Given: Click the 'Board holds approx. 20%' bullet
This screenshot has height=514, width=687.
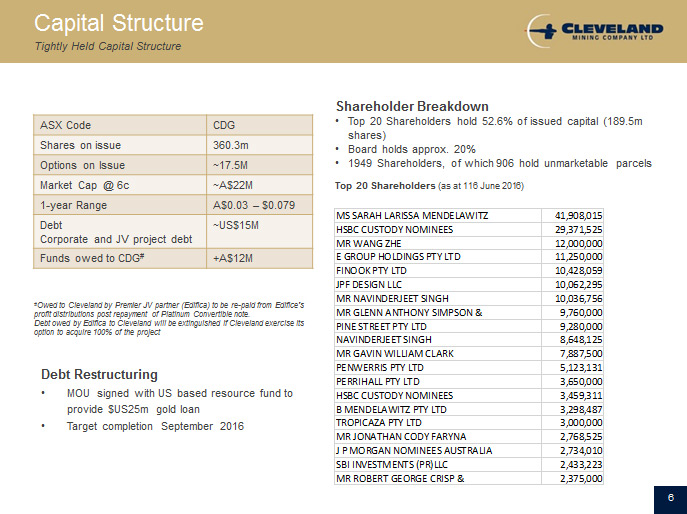Looking at the screenshot, I should click(411, 149).
